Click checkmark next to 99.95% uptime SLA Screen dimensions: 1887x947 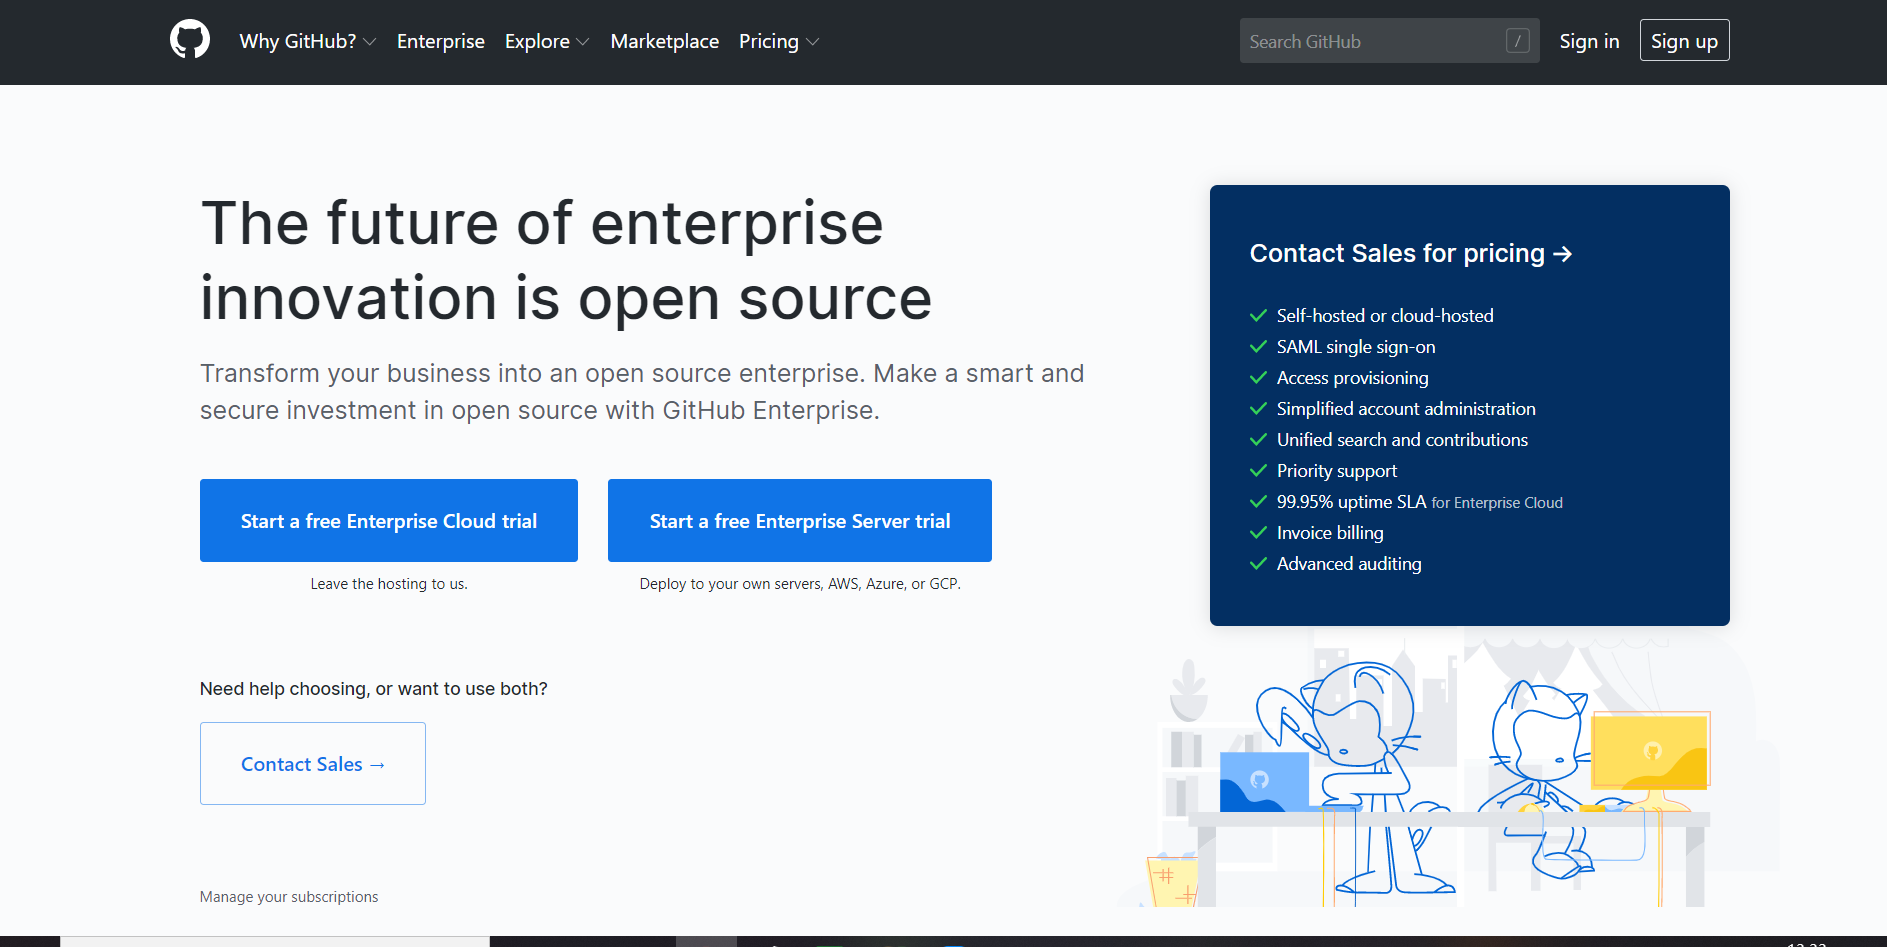pos(1259,502)
